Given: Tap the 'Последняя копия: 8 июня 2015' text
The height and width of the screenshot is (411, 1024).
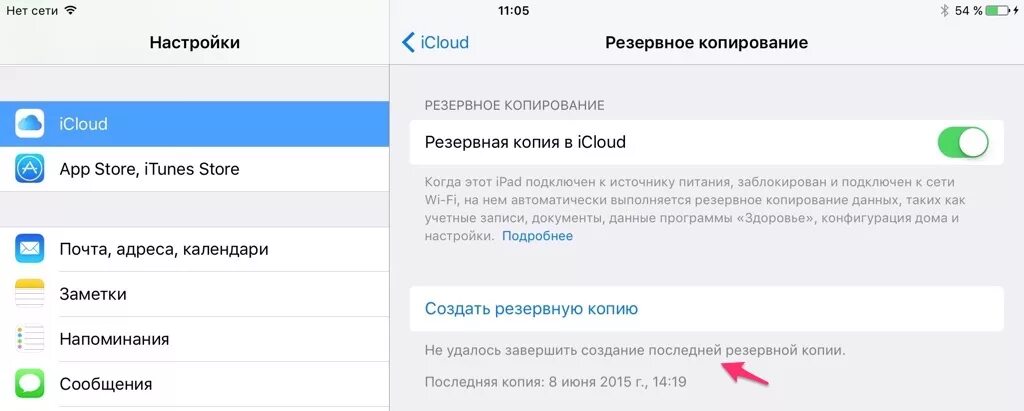Looking at the screenshot, I should click(555, 381).
